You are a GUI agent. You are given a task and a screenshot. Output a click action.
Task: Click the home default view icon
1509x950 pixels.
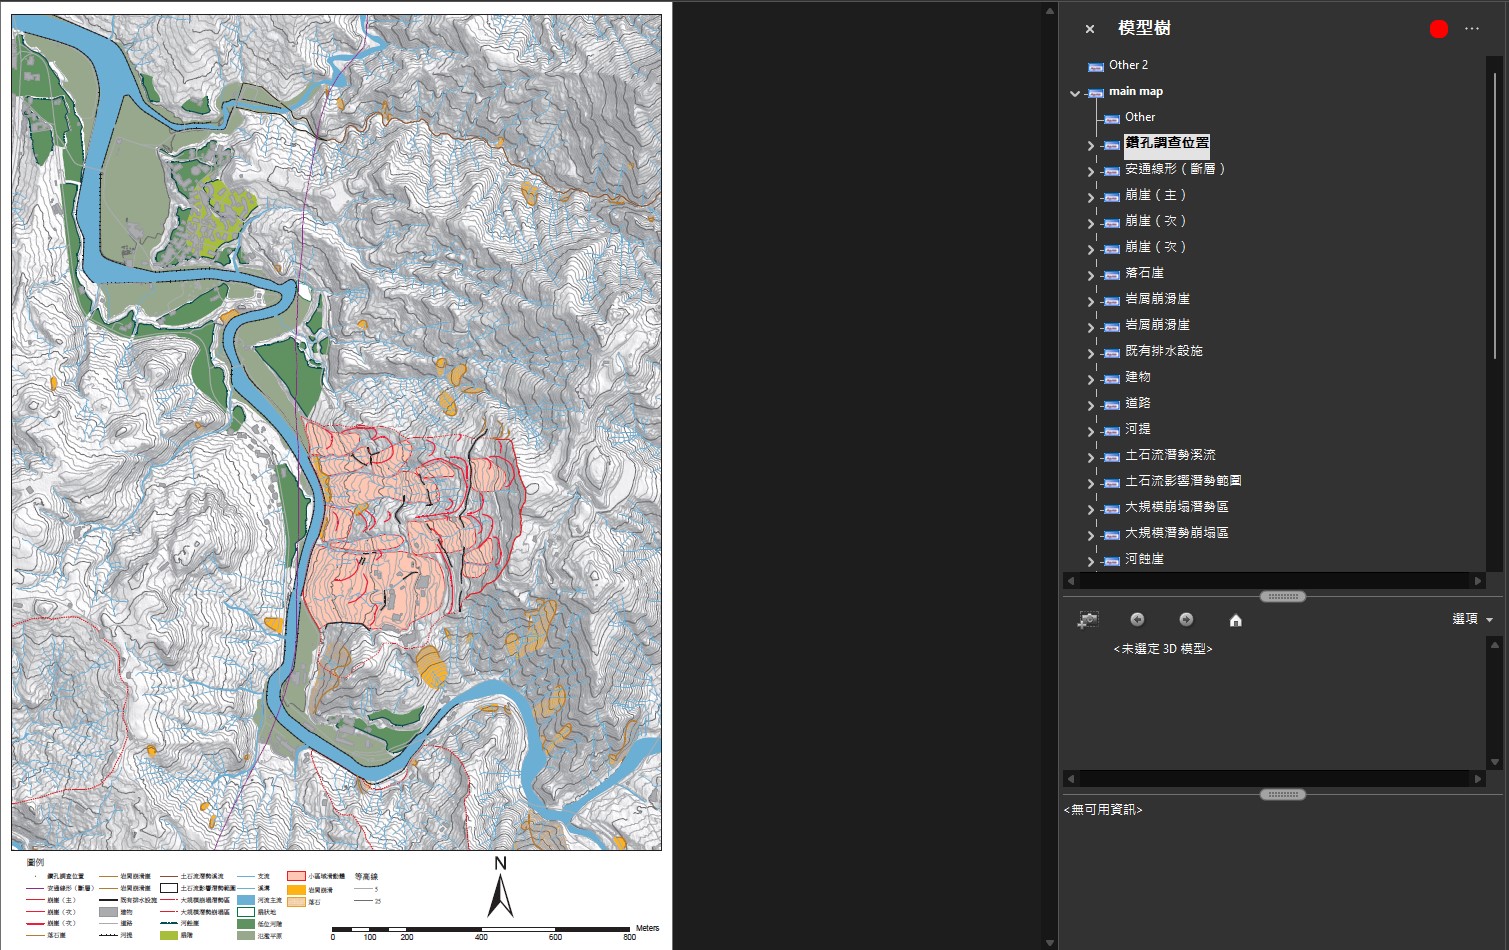pos(1236,620)
